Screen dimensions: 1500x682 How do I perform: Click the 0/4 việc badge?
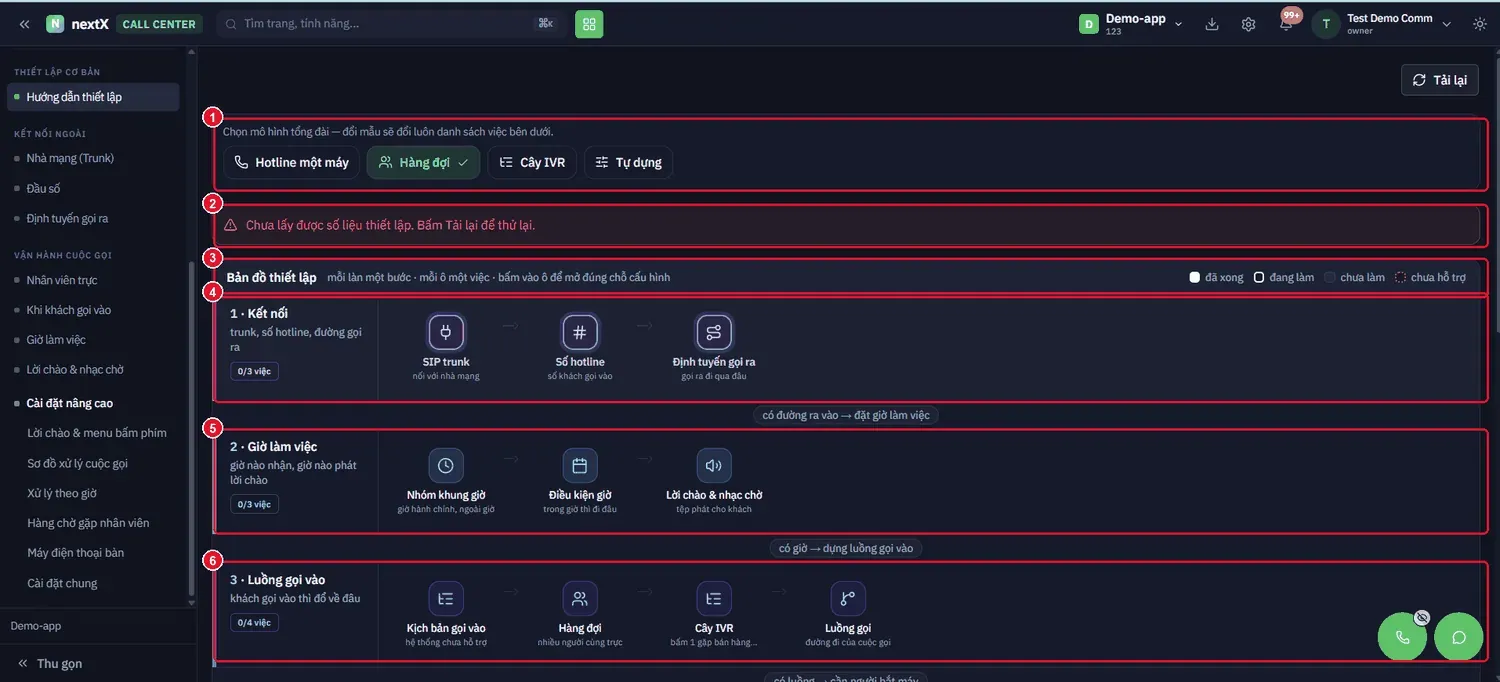(x=254, y=622)
